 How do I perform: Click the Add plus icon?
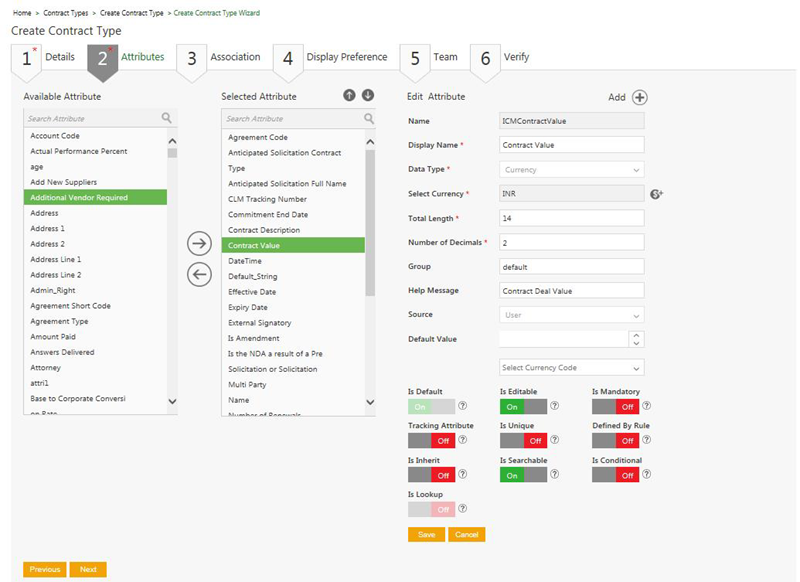tap(640, 97)
